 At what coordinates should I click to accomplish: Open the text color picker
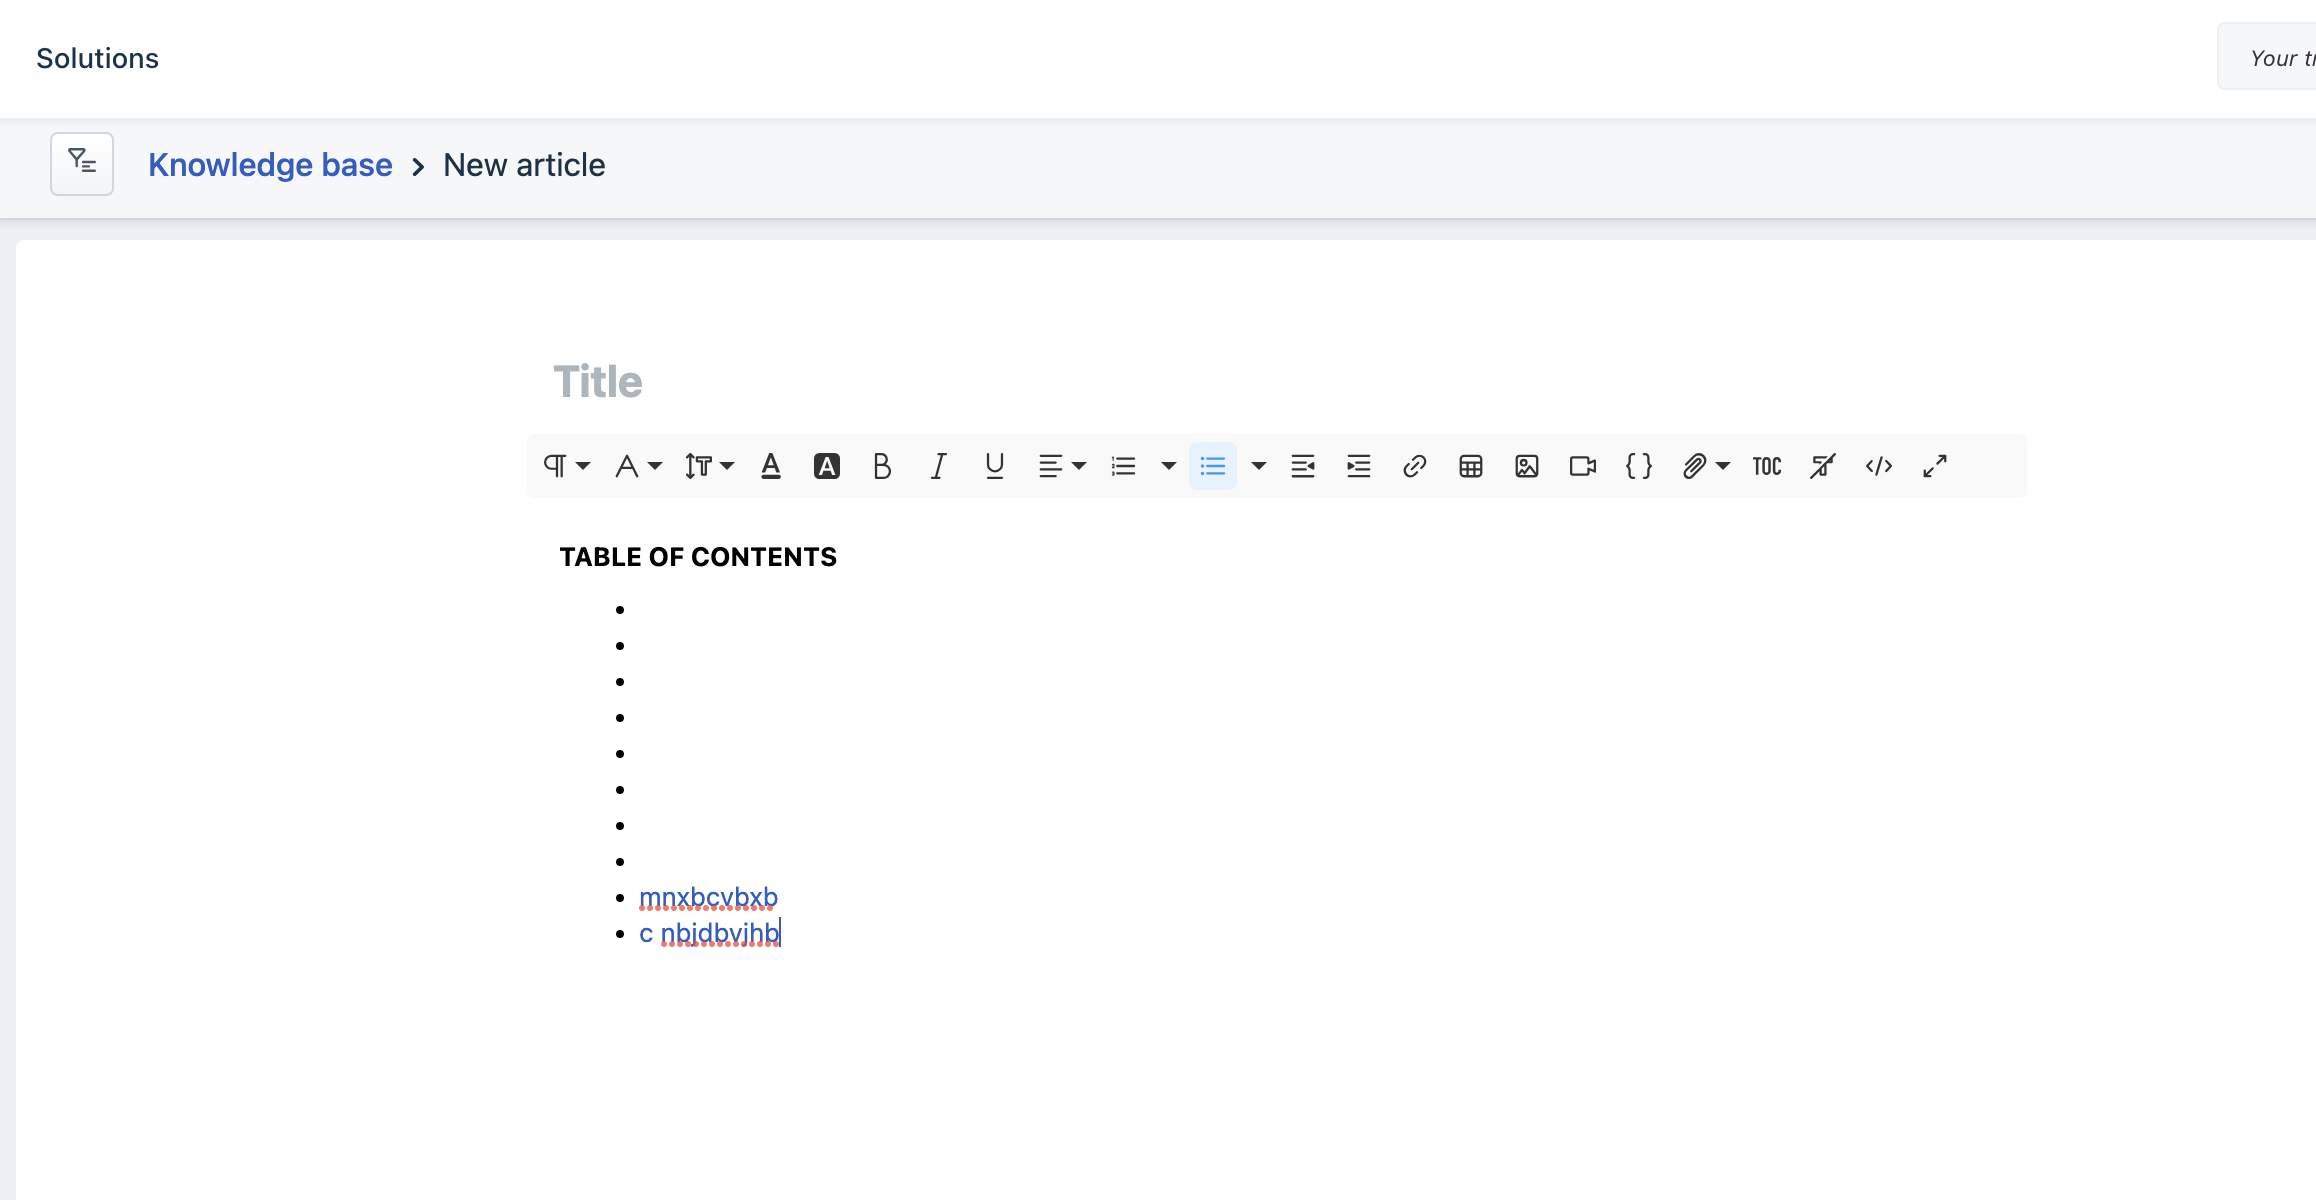(770, 466)
